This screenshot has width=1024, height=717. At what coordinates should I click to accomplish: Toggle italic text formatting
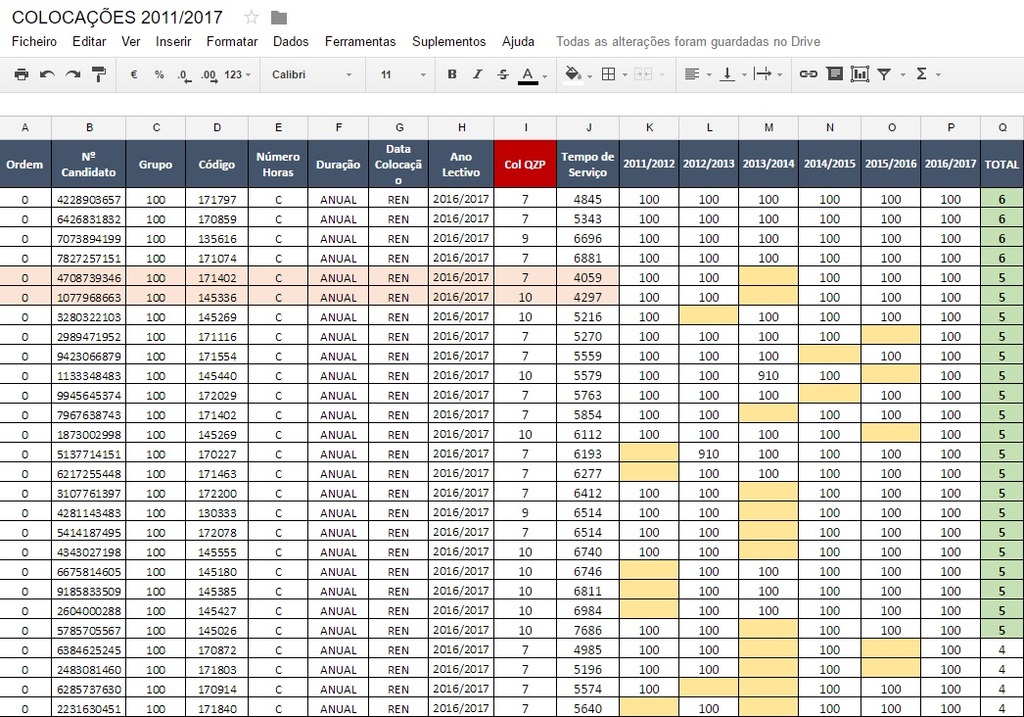(477, 74)
